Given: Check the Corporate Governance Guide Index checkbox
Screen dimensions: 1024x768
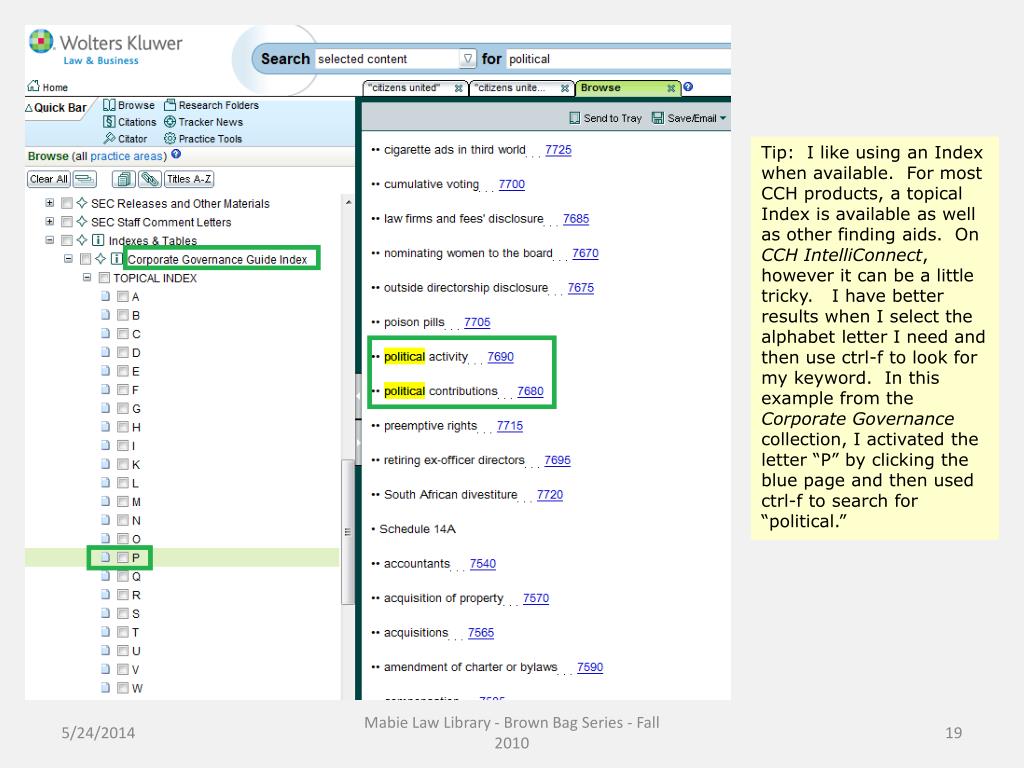Looking at the screenshot, I should click(x=85, y=259).
